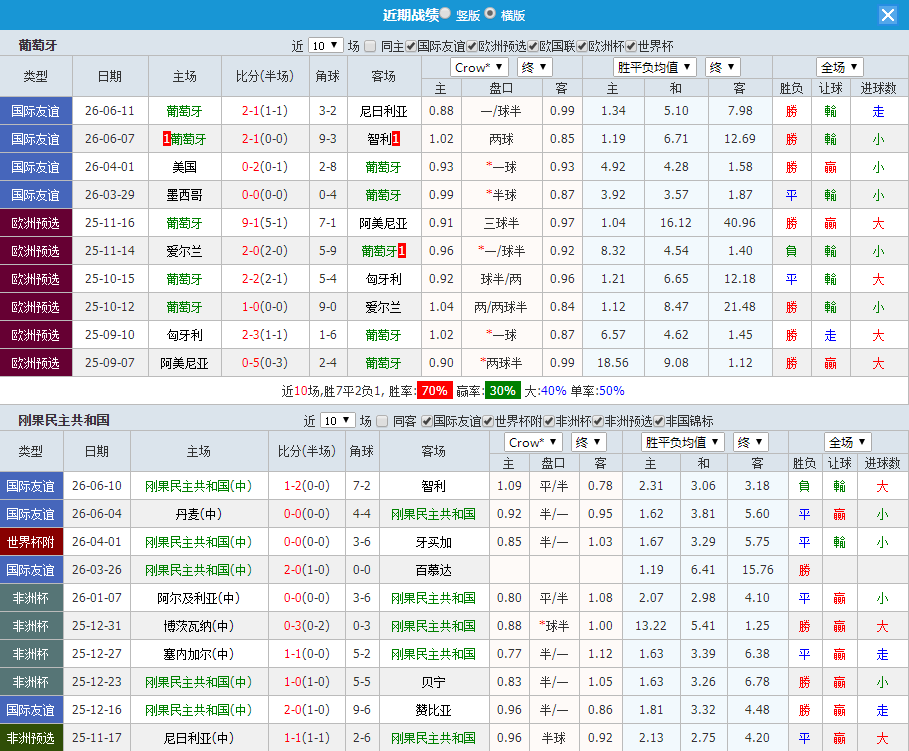Click 牙买加 away team on 26-04-01 row

pos(433,542)
